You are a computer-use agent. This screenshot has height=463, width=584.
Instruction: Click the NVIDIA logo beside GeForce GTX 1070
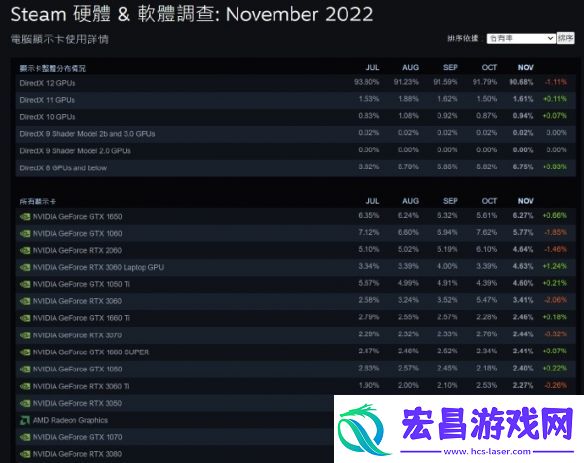pos(25,437)
